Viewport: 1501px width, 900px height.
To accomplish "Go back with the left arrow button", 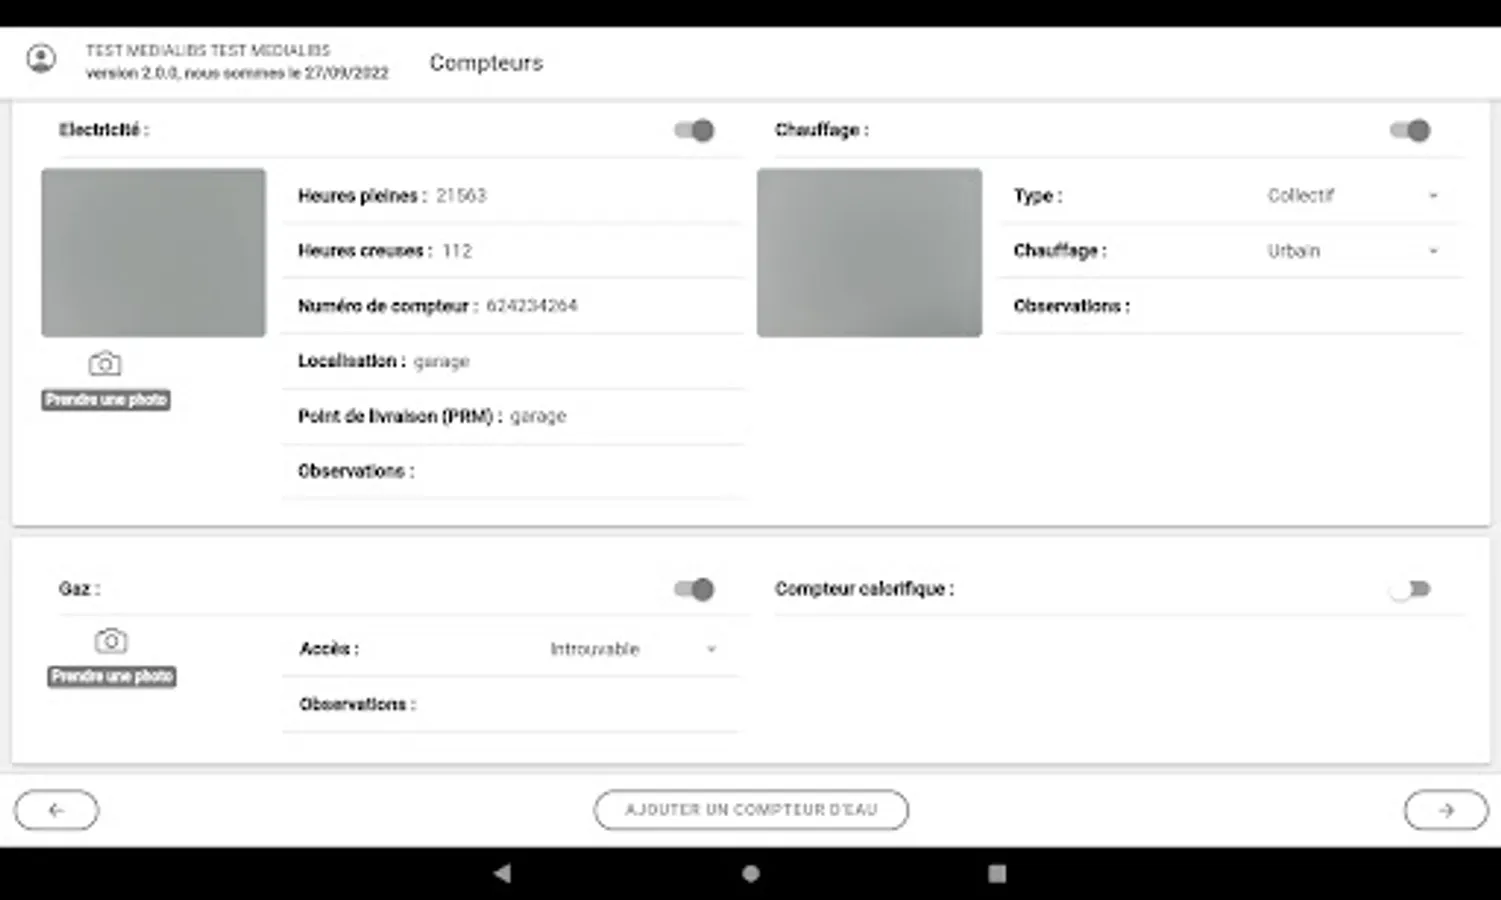I will pos(57,810).
